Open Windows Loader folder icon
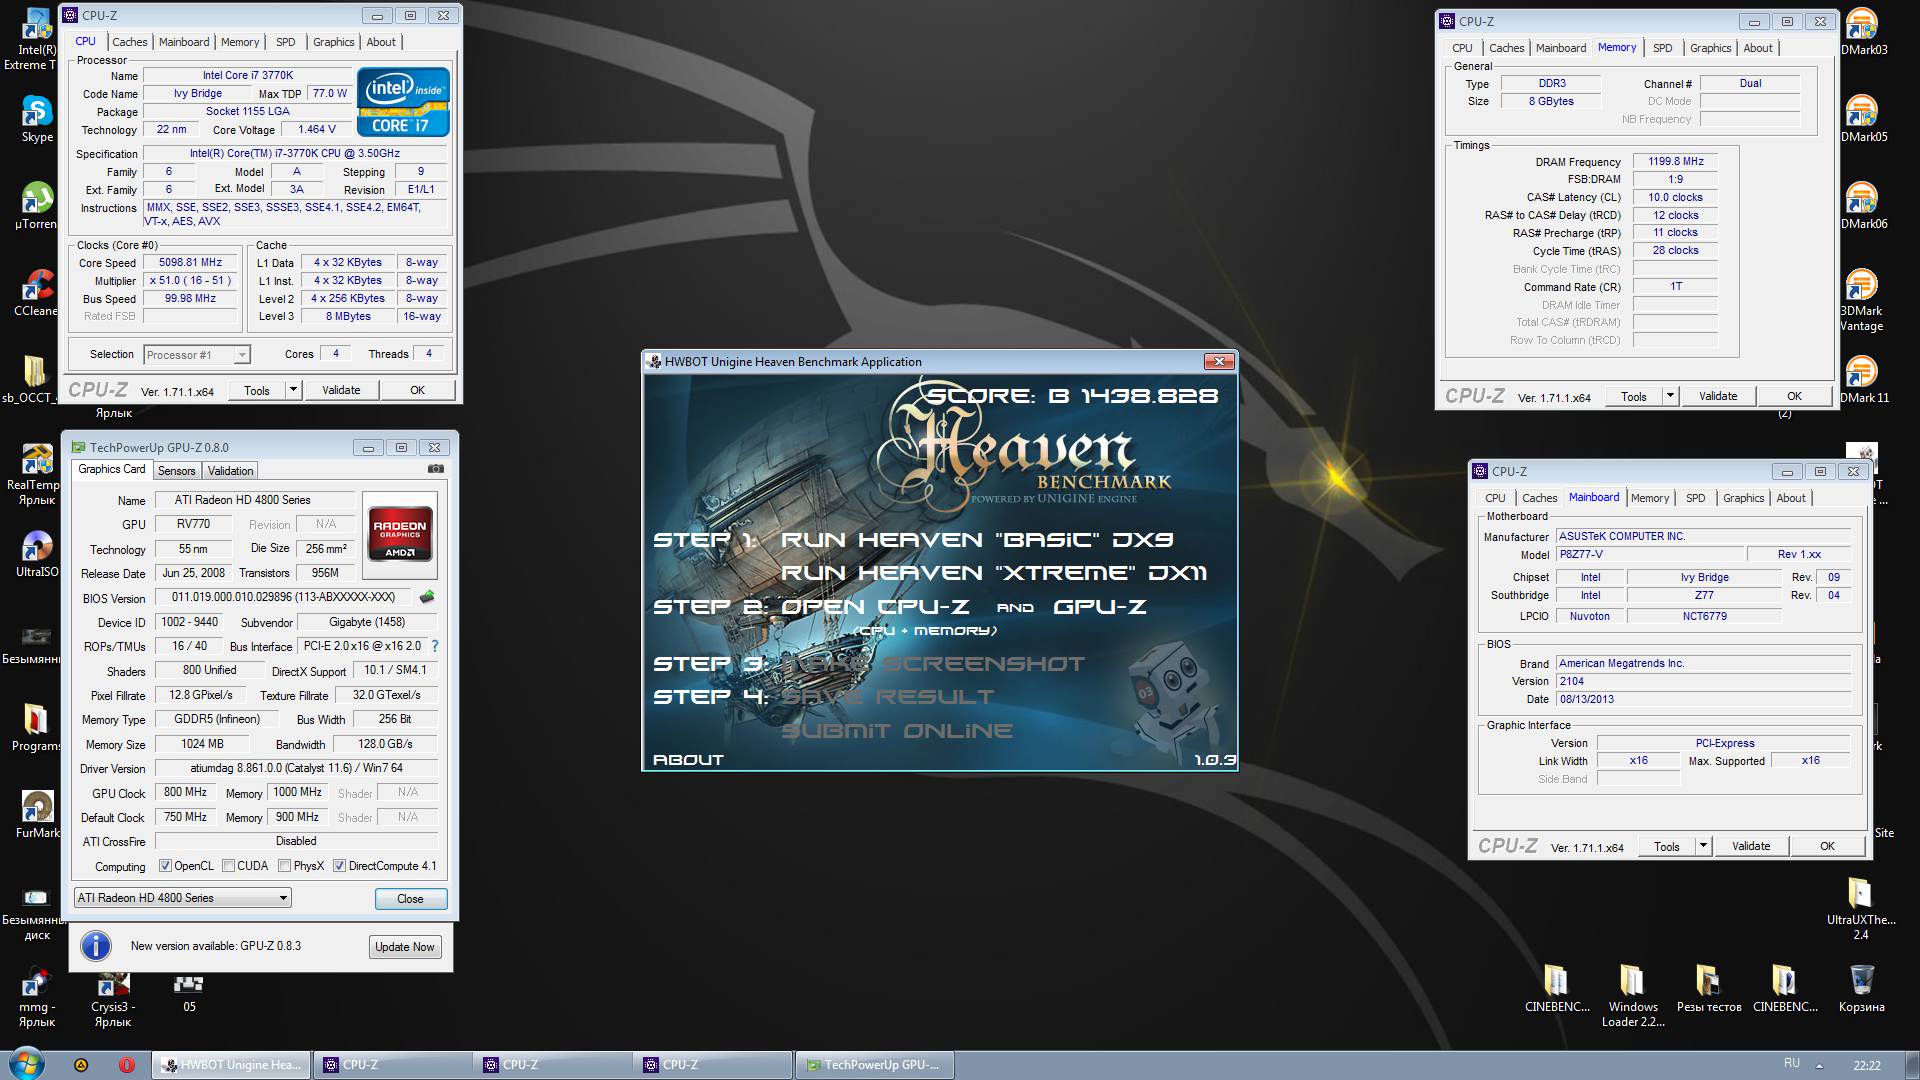1920x1080 pixels. [1632, 996]
